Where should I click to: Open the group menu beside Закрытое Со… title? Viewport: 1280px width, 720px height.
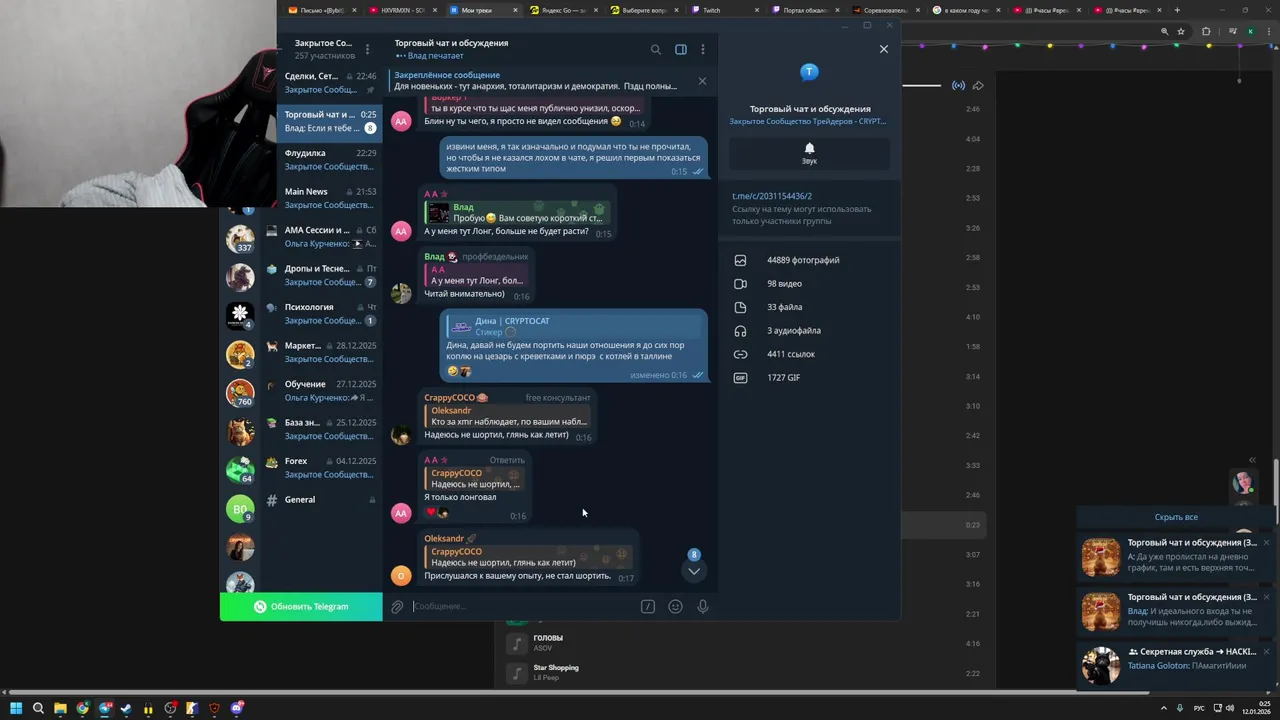(367, 49)
